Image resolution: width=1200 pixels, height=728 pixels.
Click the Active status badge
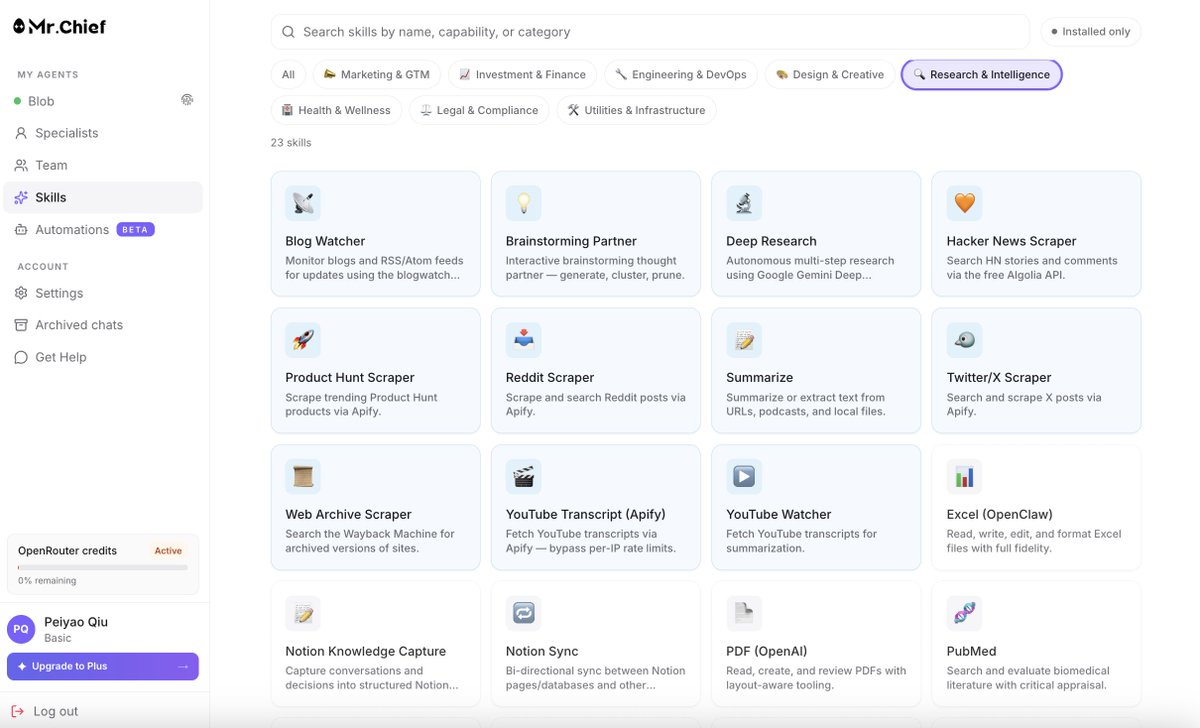pyautogui.click(x=168, y=551)
